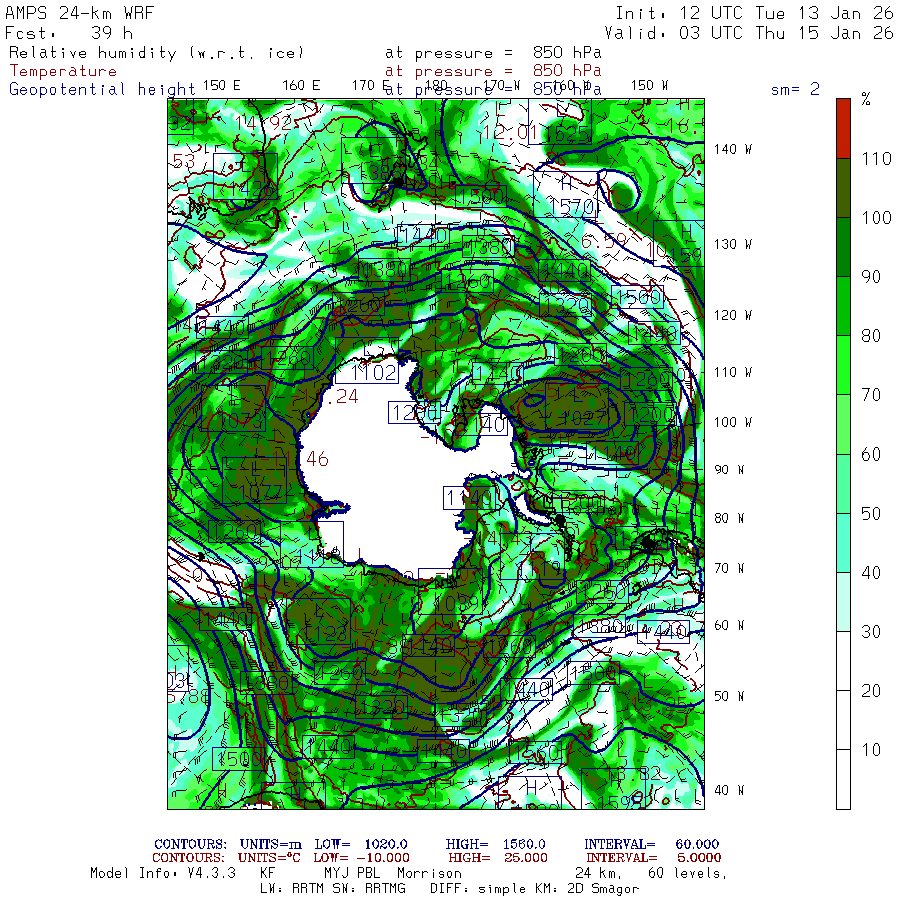Click the colorbar band between 90 and 100
The height and width of the screenshot is (900, 900).
click(x=843, y=247)
